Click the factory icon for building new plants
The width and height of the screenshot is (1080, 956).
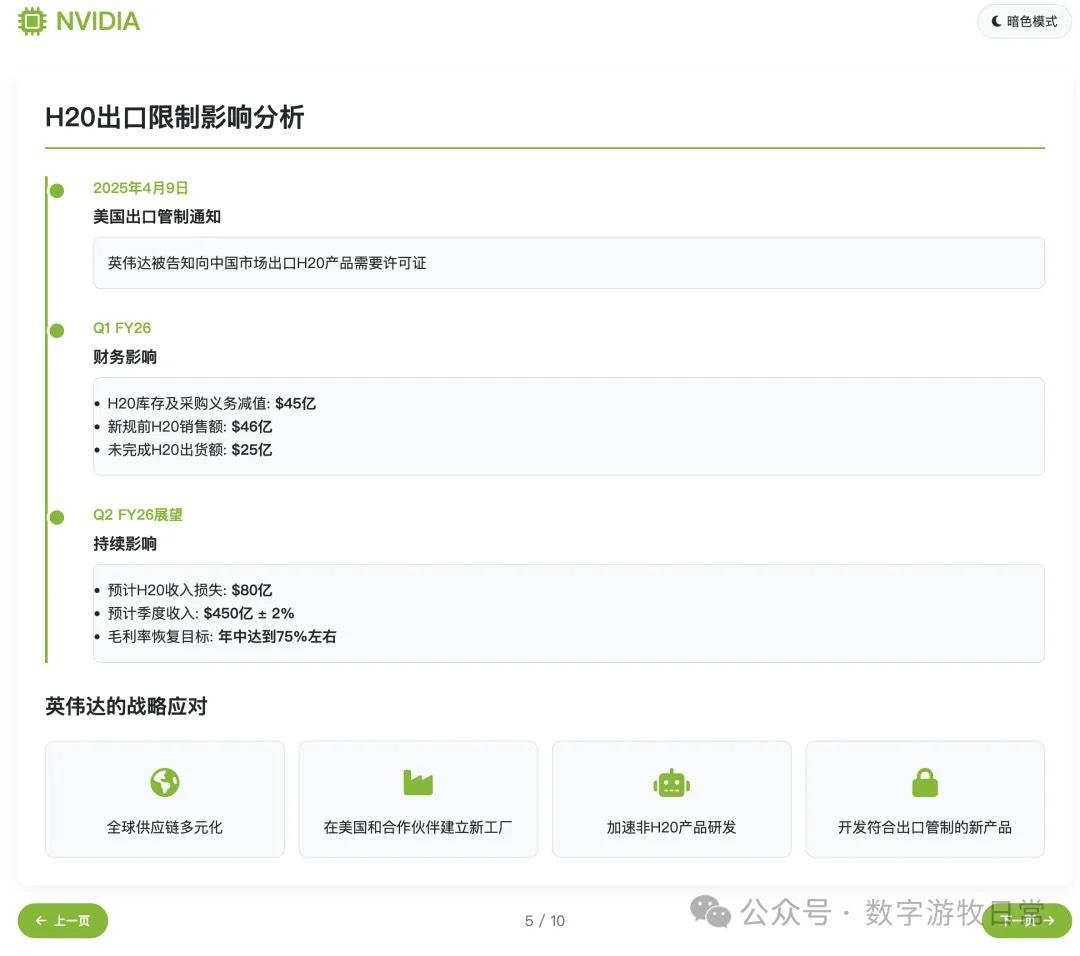tap(417, 783)
